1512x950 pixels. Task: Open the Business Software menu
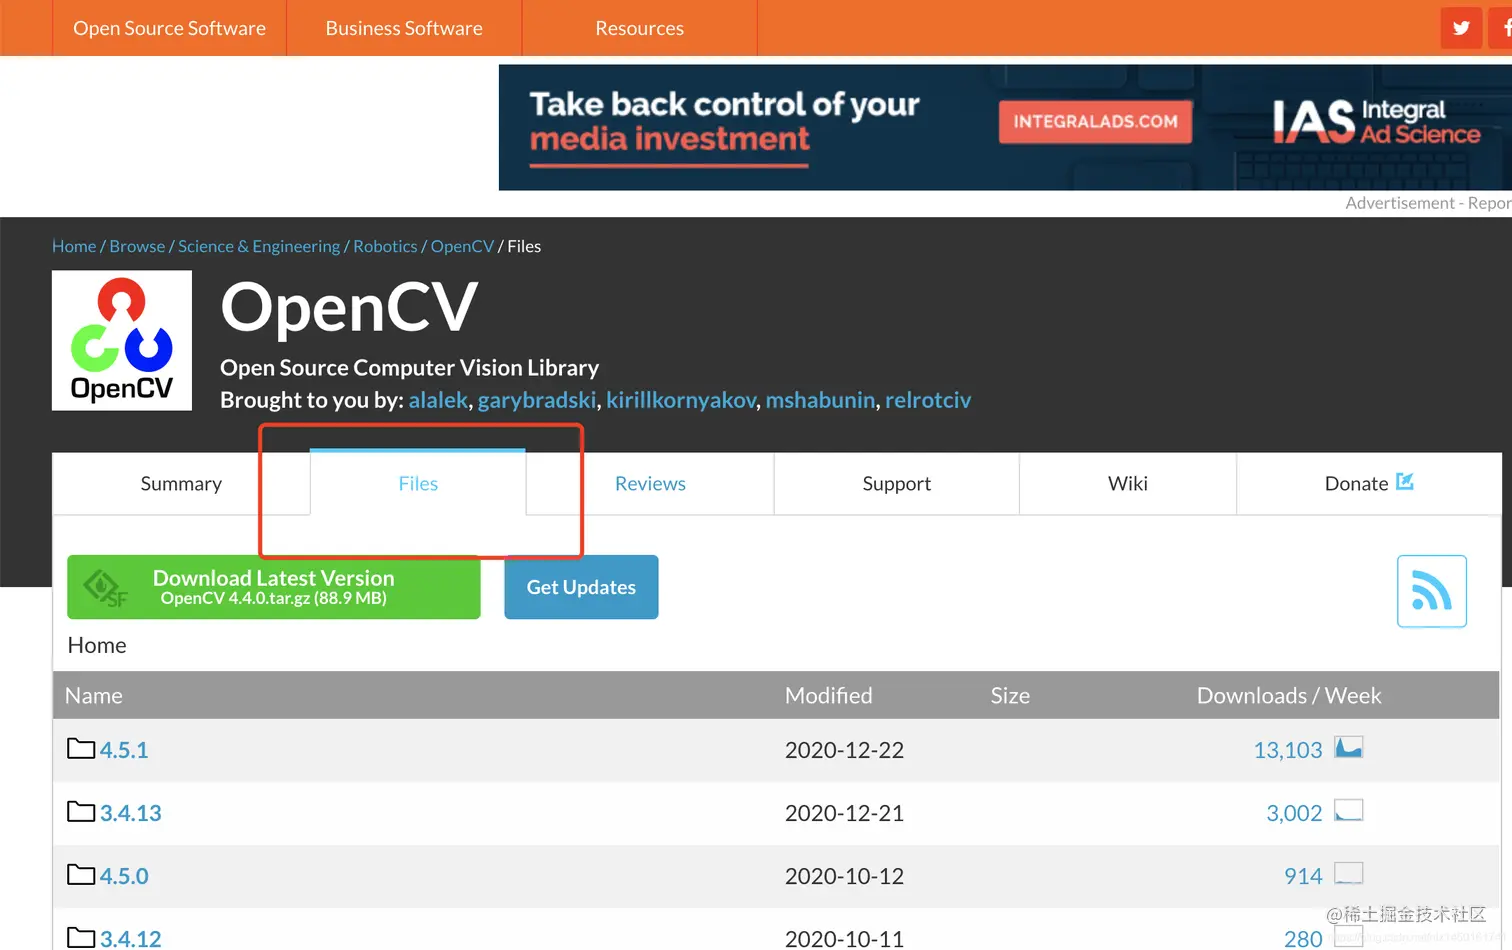coord(404,28)
